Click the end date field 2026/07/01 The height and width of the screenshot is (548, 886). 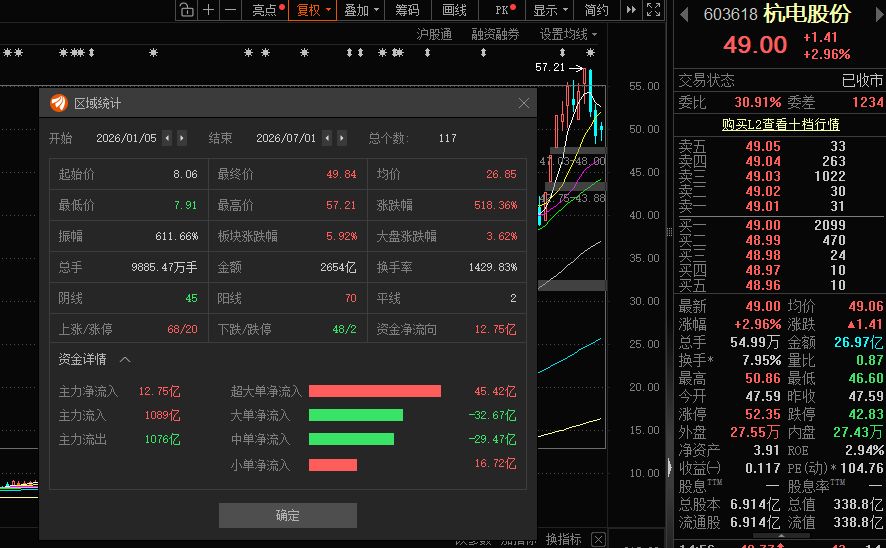286,138
